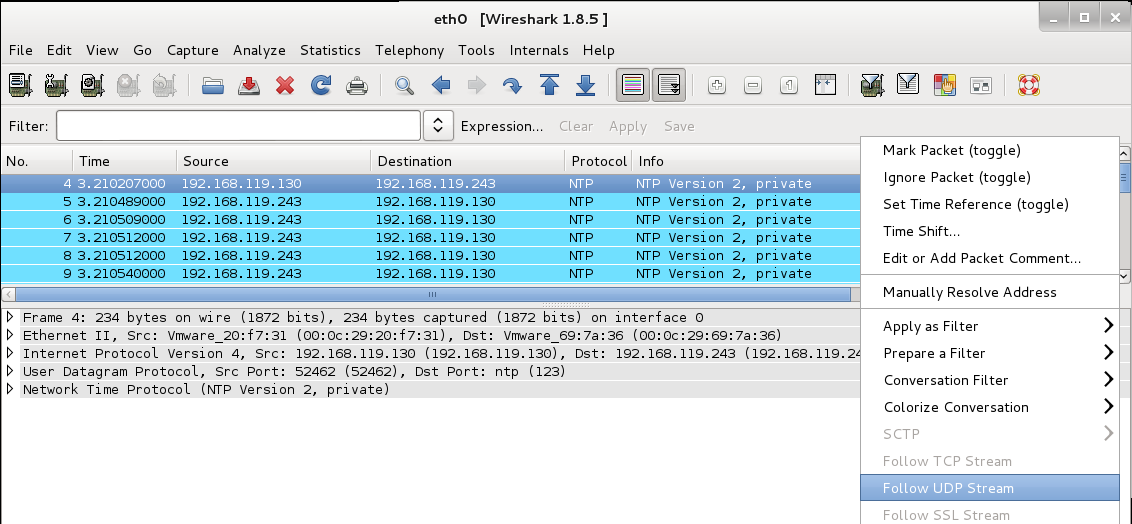The image size is (1132, 524).
Task: Click the Expression... button
Action: (x=501, y=126)
